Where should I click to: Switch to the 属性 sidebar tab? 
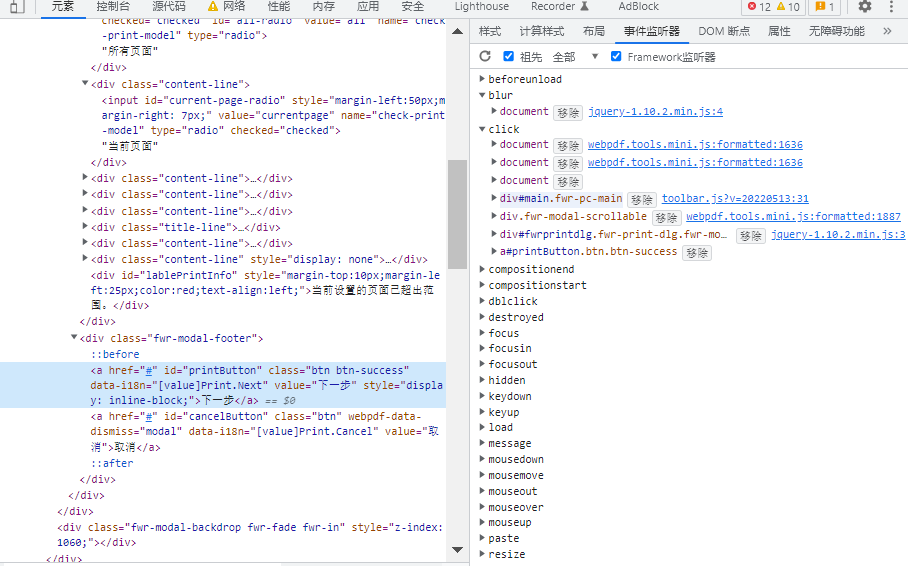[779, 31]
